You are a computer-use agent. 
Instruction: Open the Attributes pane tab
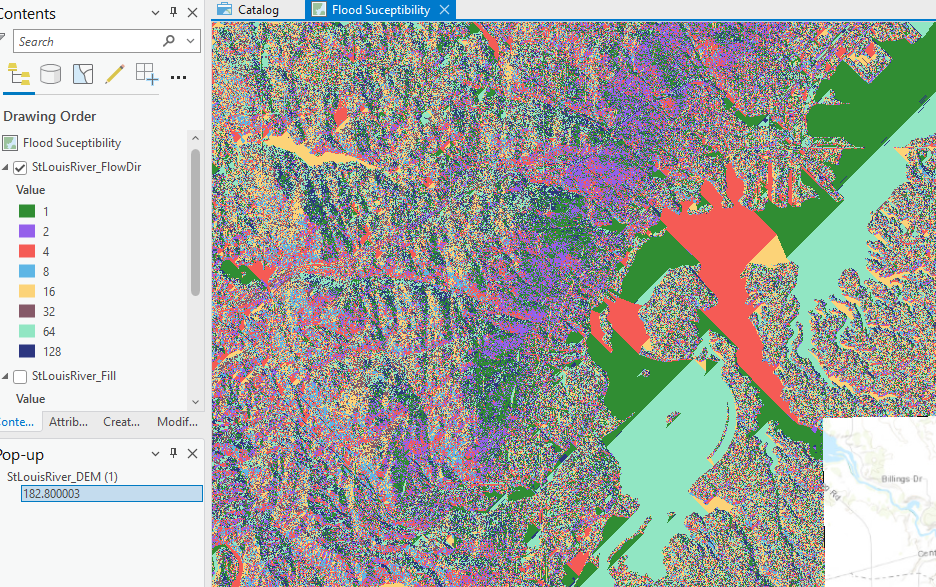pos(68,422)
